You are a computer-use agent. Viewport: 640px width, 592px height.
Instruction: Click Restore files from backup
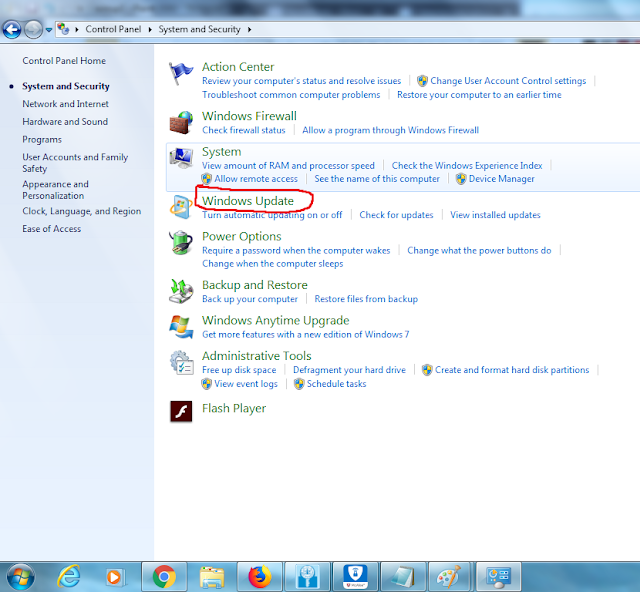point(366,299)
